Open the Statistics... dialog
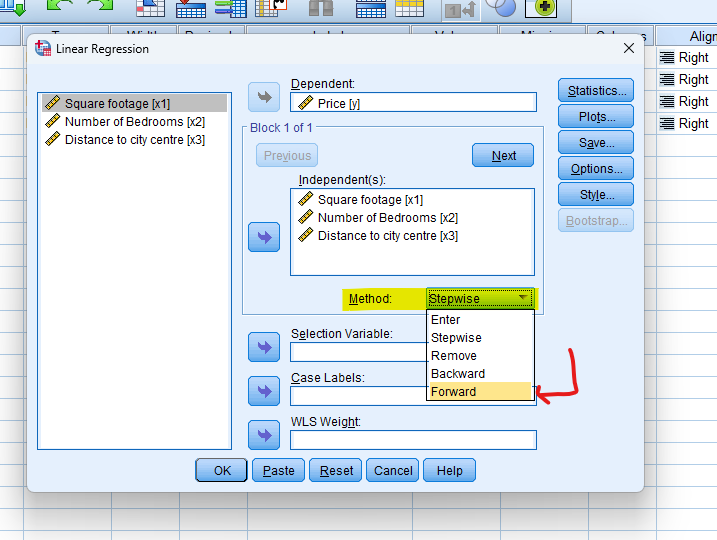Screen dimensions: 717x540 [596, 91]
